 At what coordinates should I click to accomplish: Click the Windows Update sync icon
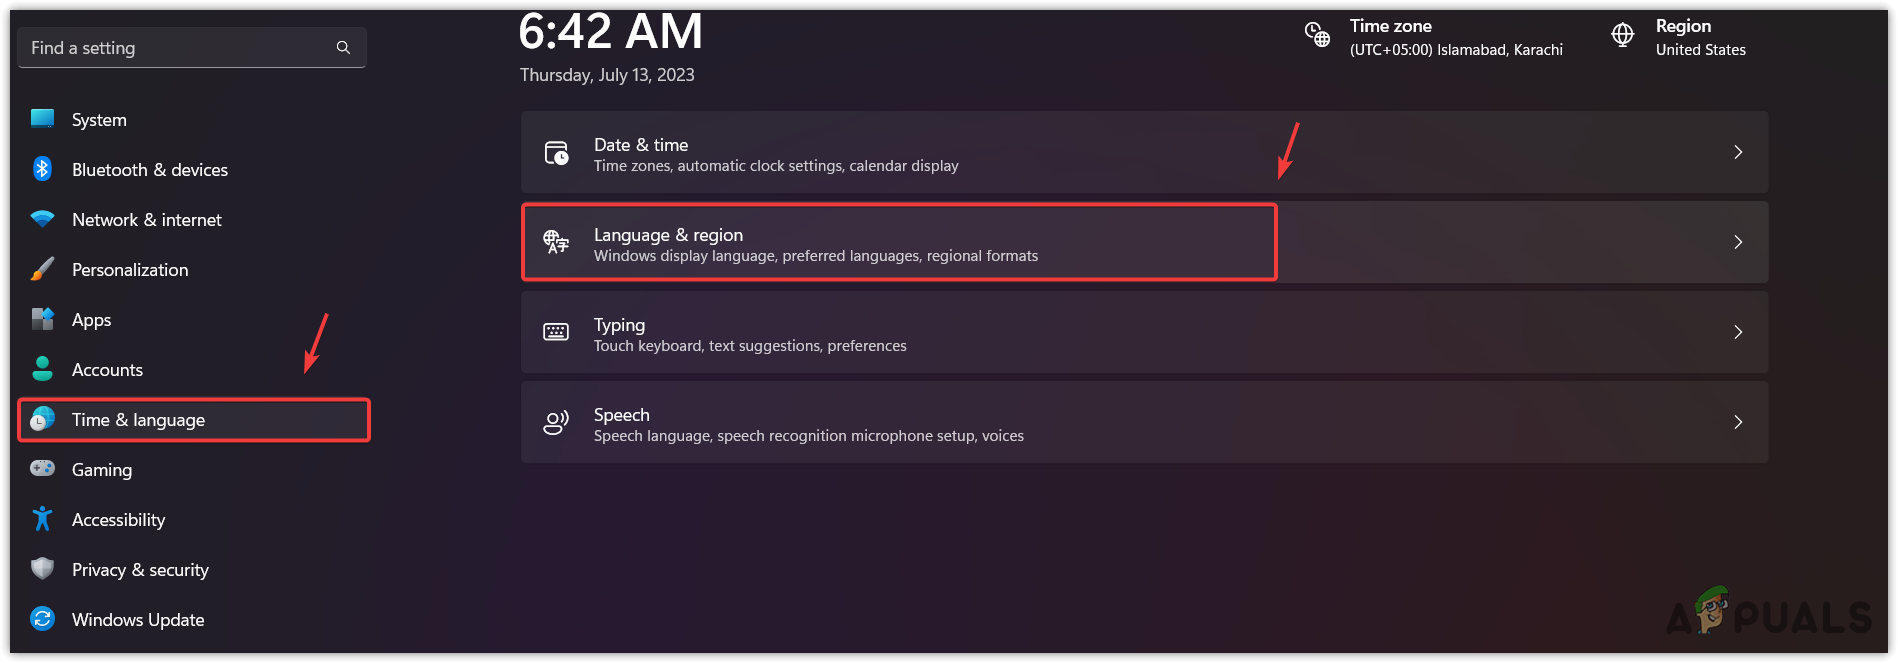(42, 619)
